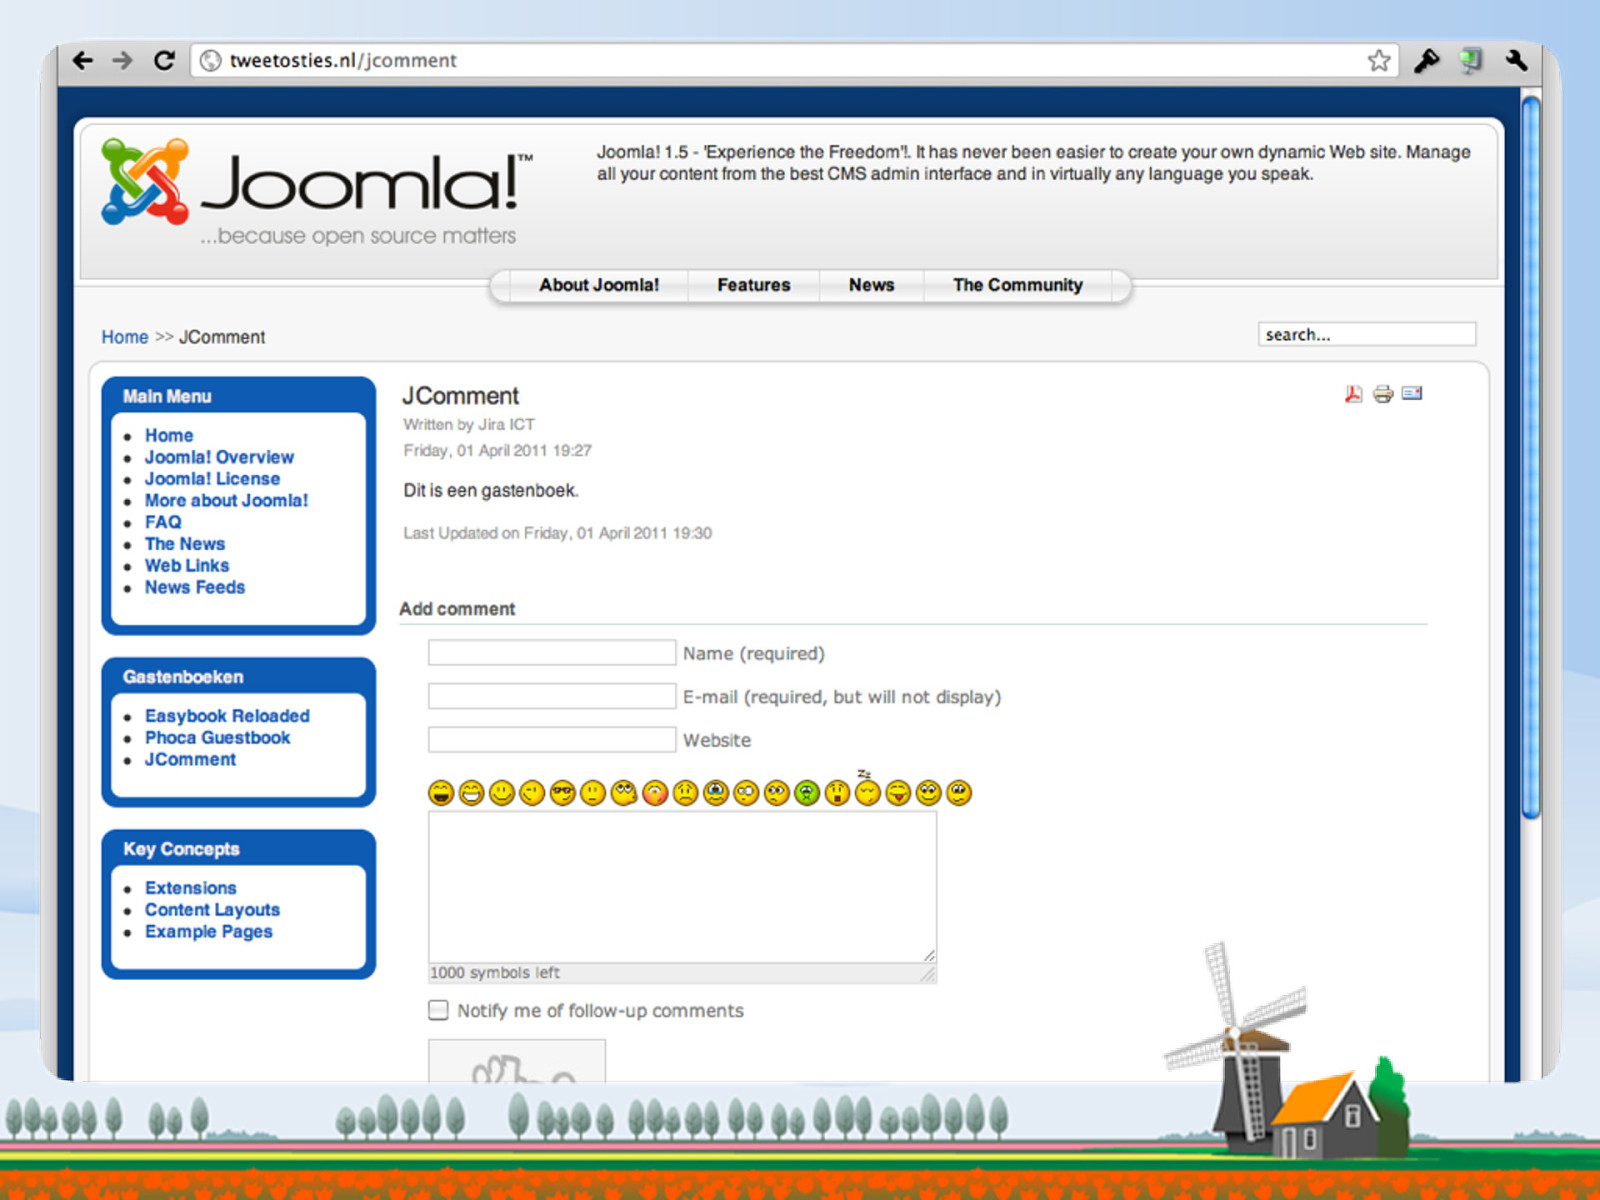Open Example Pages link
Image resolution: width=1600 pixels, height=1200 pixels.
pyautogui.click(x=208, y=932)
